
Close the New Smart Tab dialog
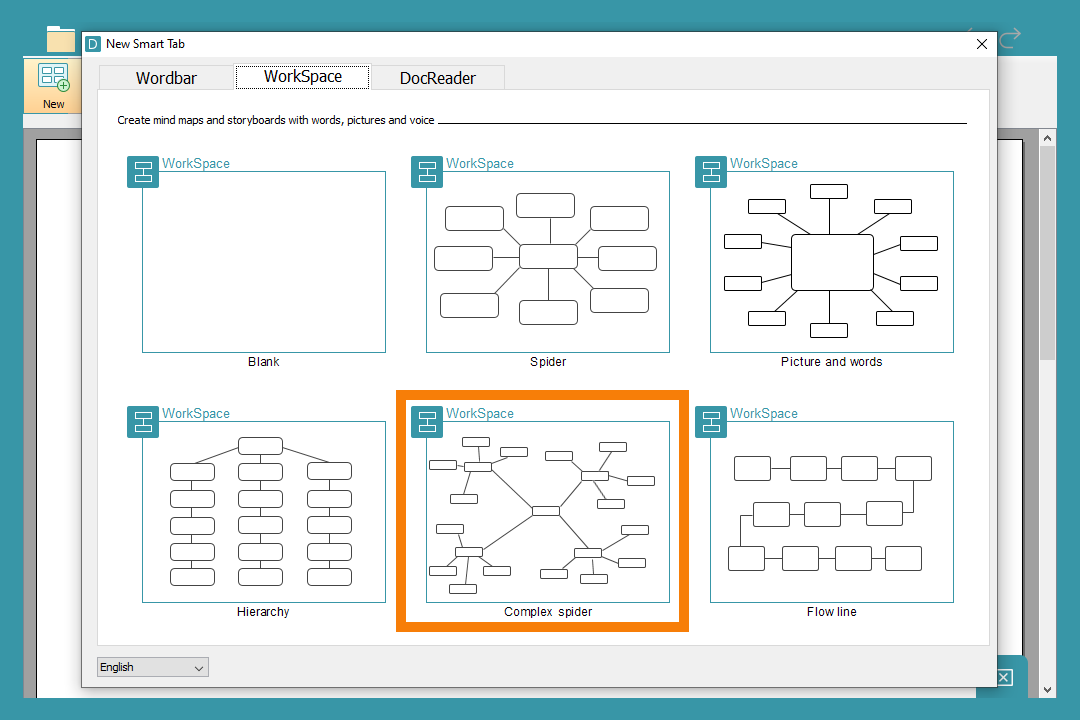(981, 44)
